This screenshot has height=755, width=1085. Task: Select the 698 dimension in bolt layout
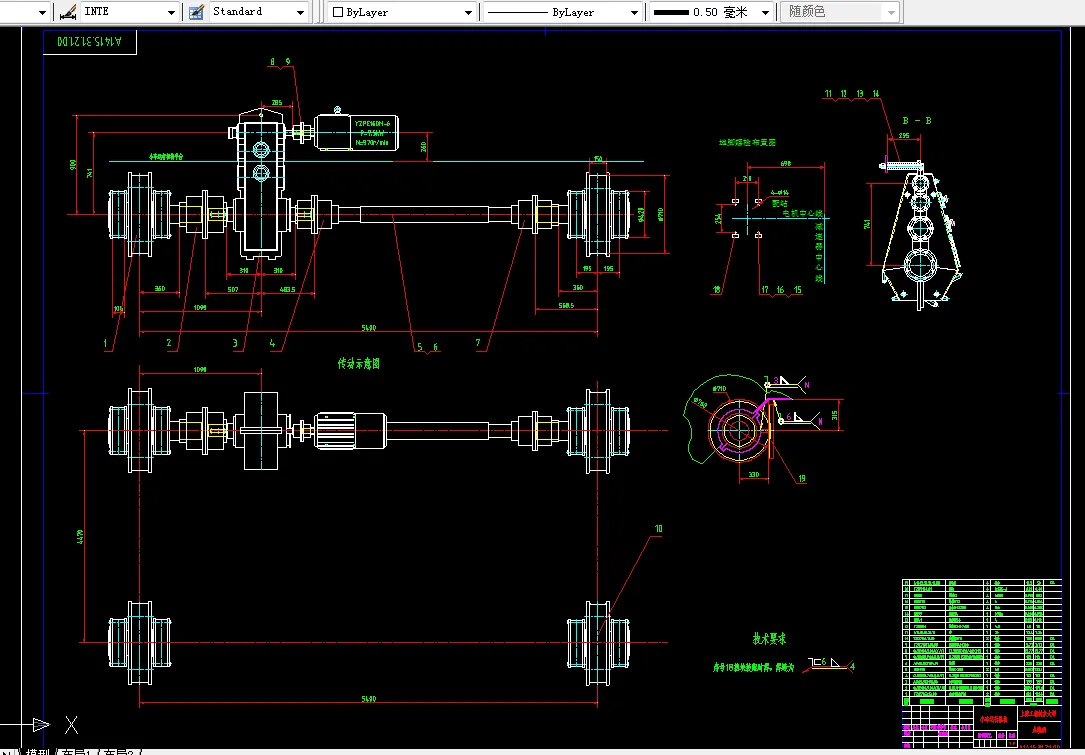[785, 164]
